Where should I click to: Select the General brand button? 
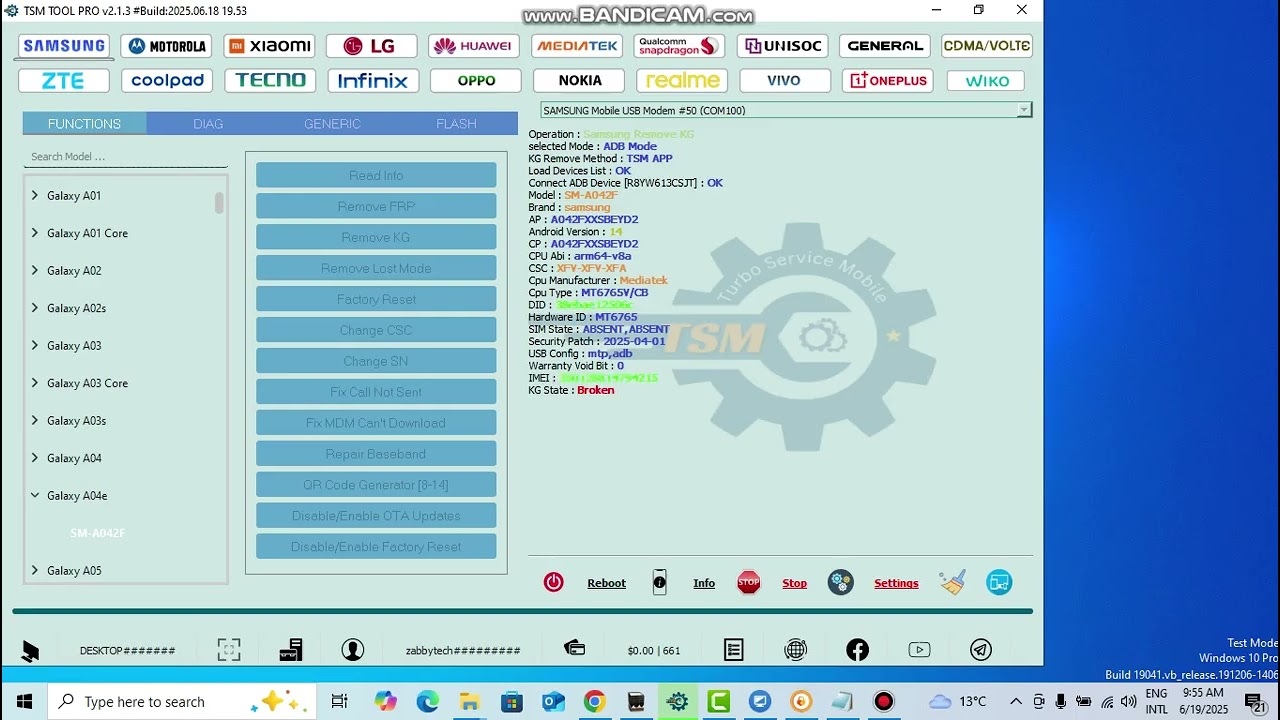[x=885, y=46]
